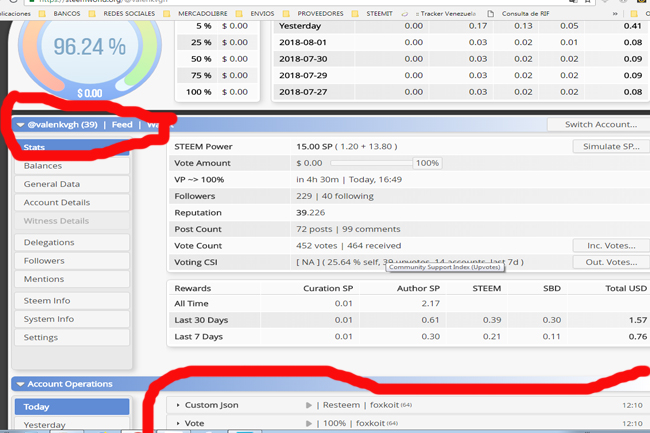This screenshot has width=650, height=433.
Task: Open the Account Details tab
Action: click(x=72, y=203)
